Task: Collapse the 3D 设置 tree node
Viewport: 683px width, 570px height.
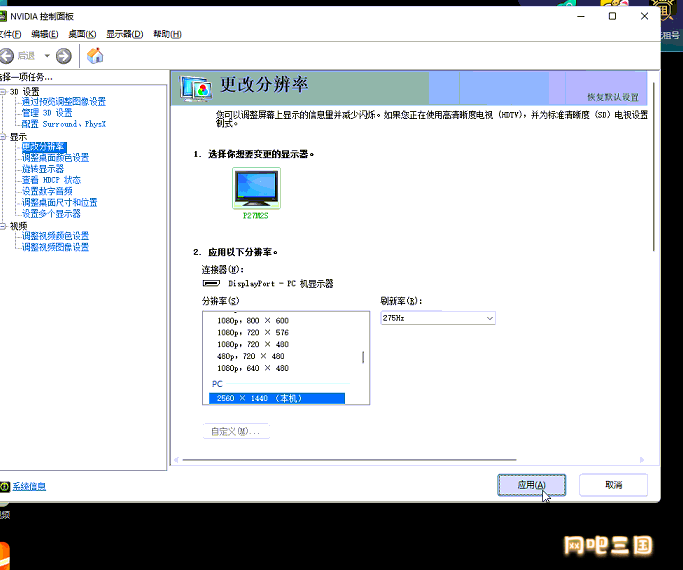Action: tap(3, 91)
